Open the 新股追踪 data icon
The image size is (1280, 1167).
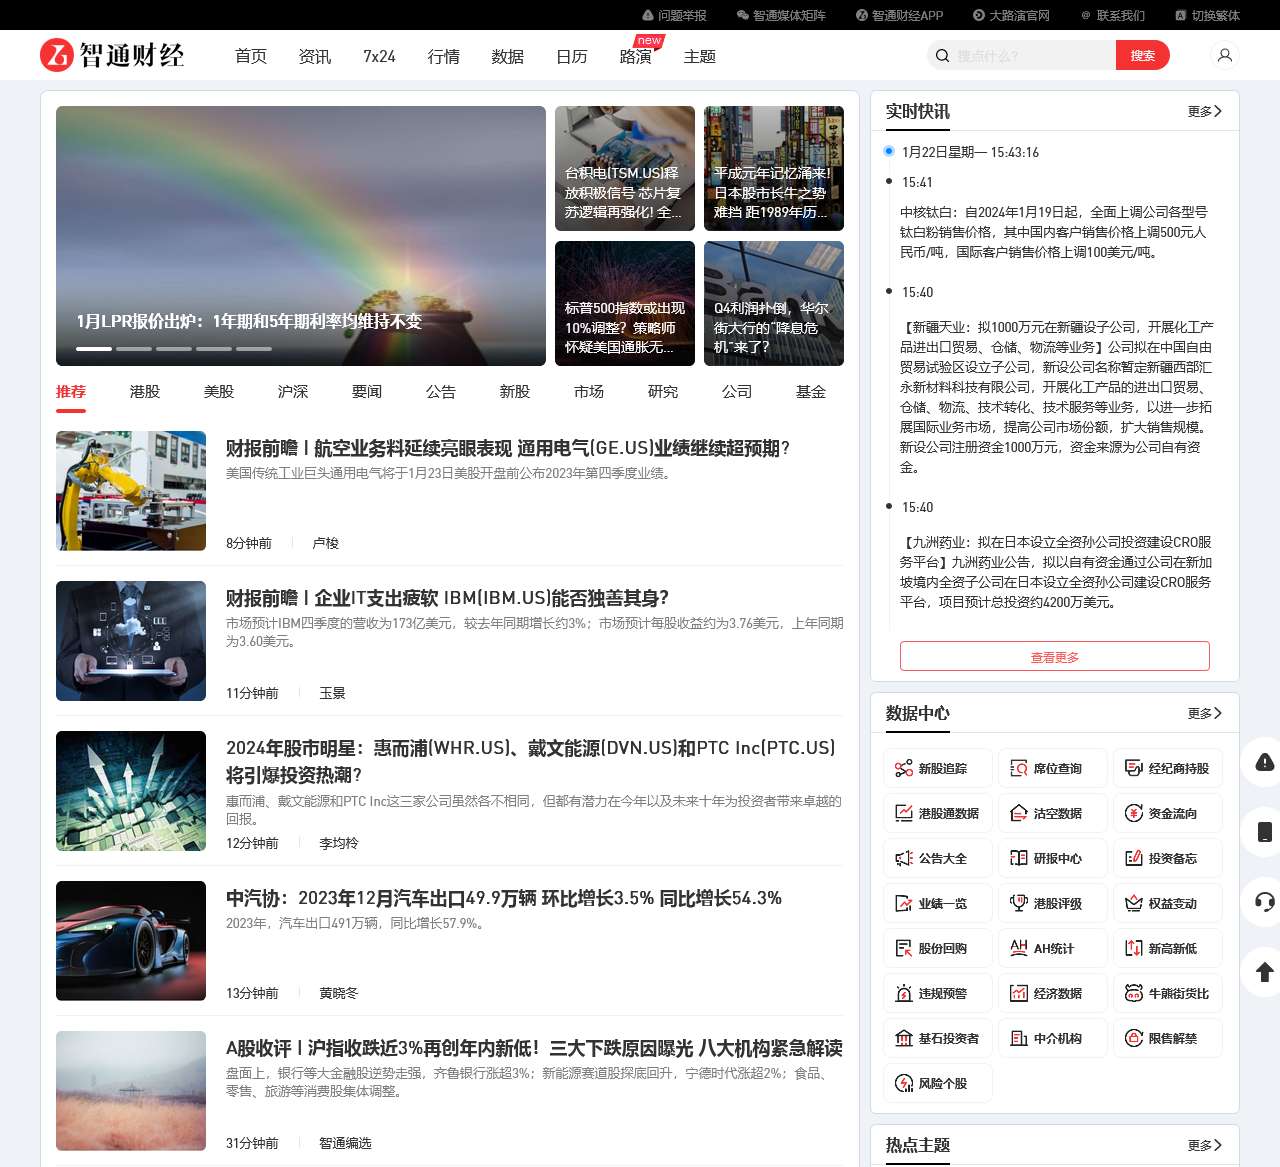pos(937,768)
